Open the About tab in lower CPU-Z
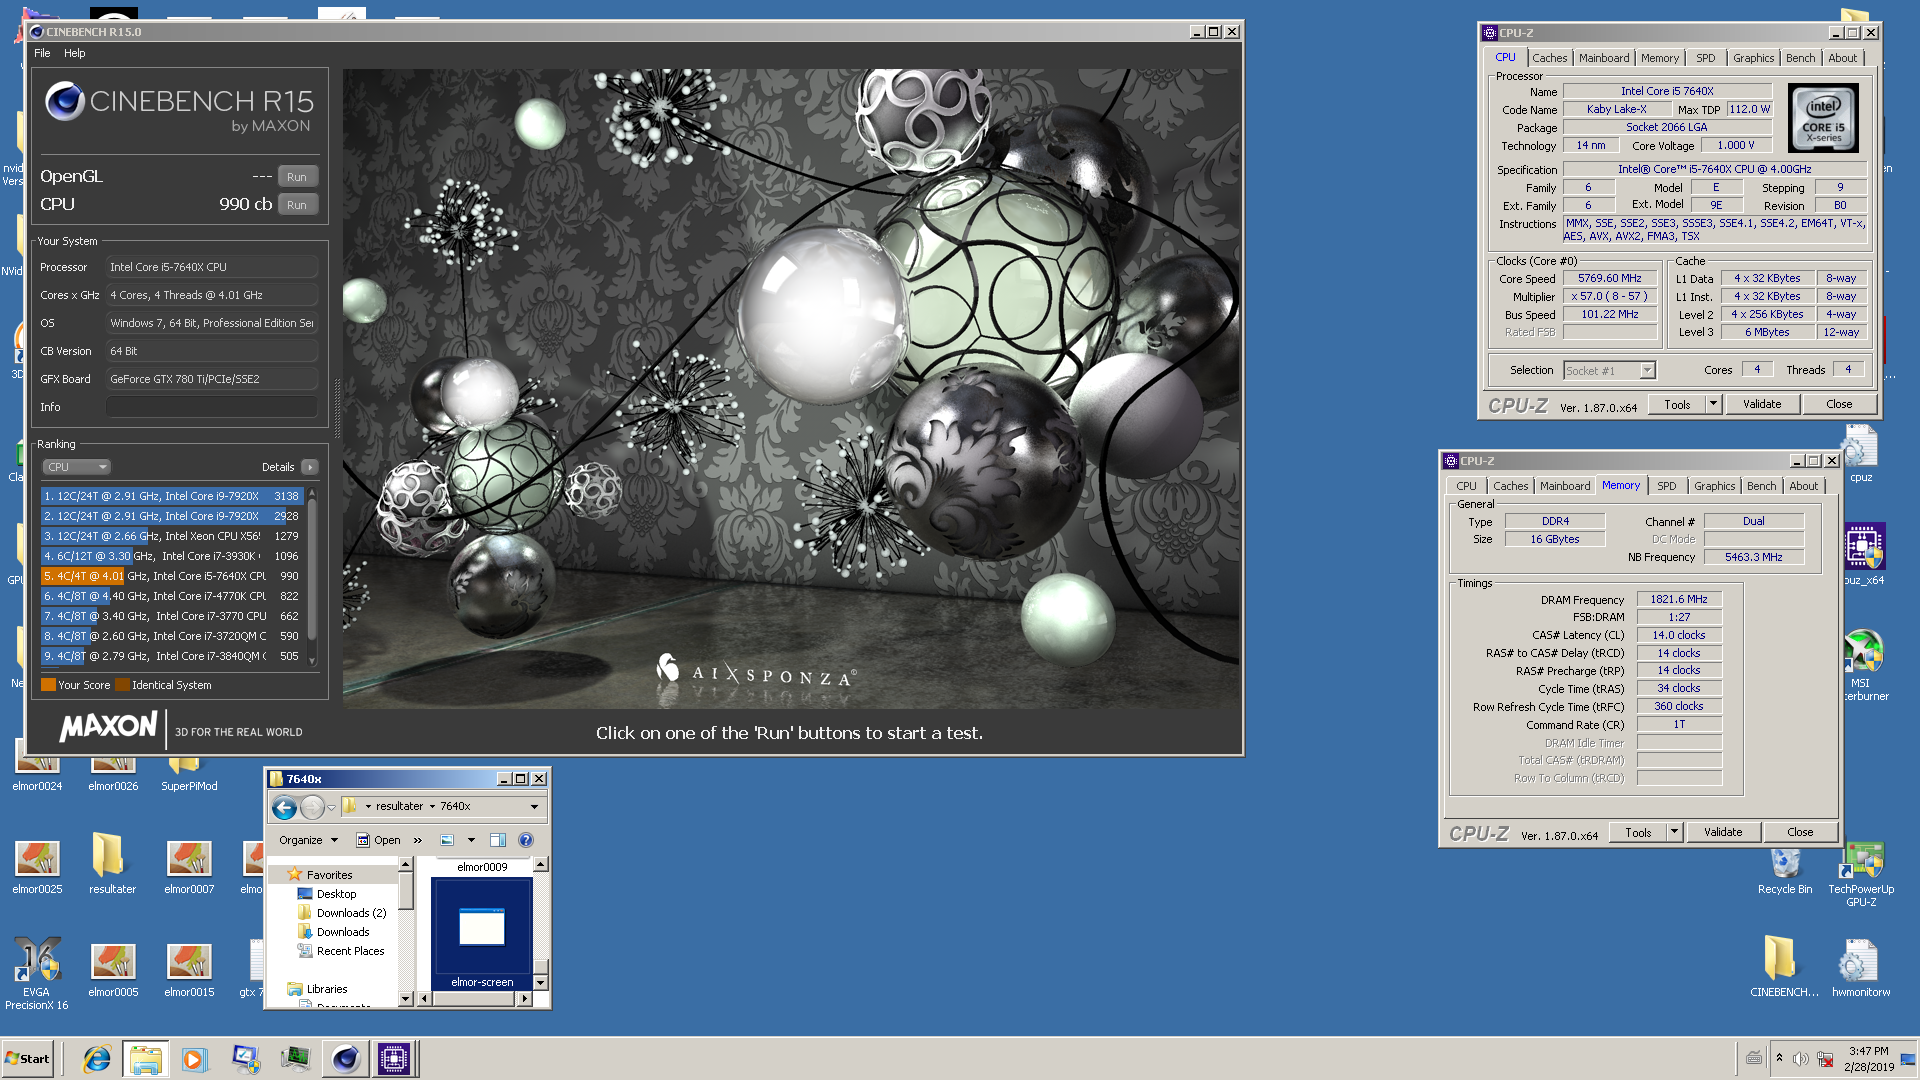1920x1080 pixels. click(x=1803, y=486)
